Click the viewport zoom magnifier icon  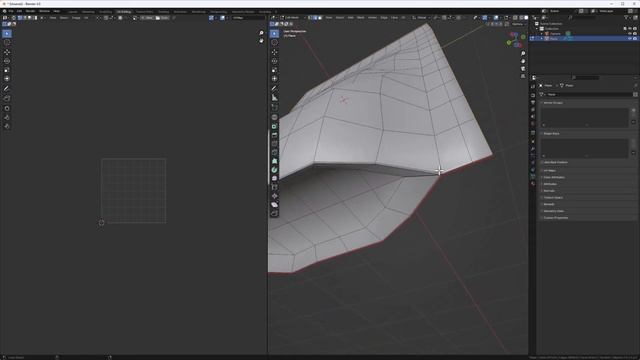tap(523, 54)
